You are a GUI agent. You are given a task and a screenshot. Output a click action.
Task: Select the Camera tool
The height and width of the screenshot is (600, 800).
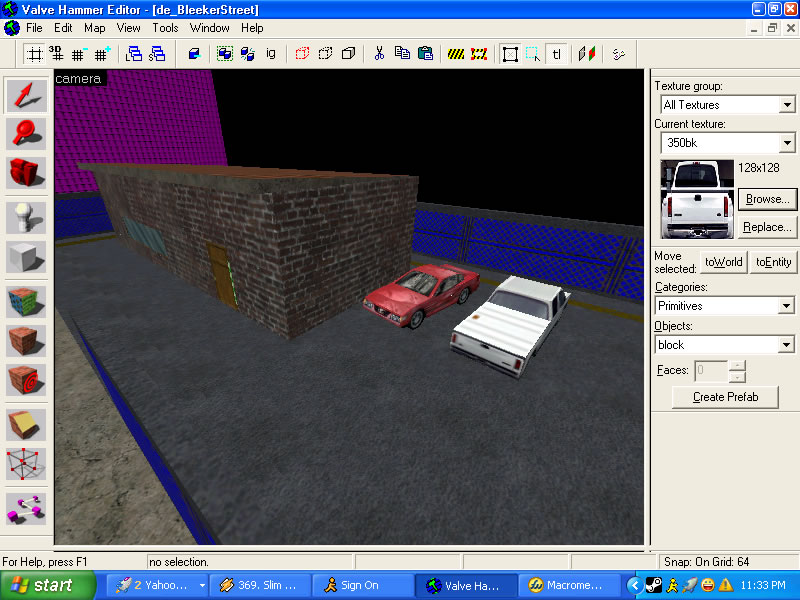click(26, 172)
